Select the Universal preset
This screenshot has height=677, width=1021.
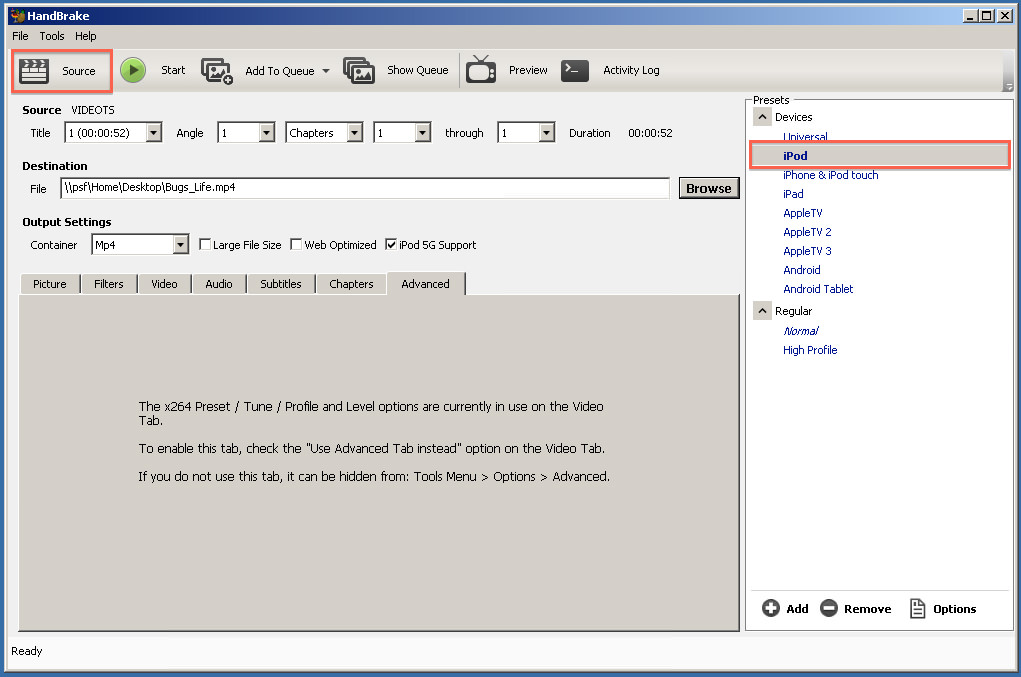point(805,137)
